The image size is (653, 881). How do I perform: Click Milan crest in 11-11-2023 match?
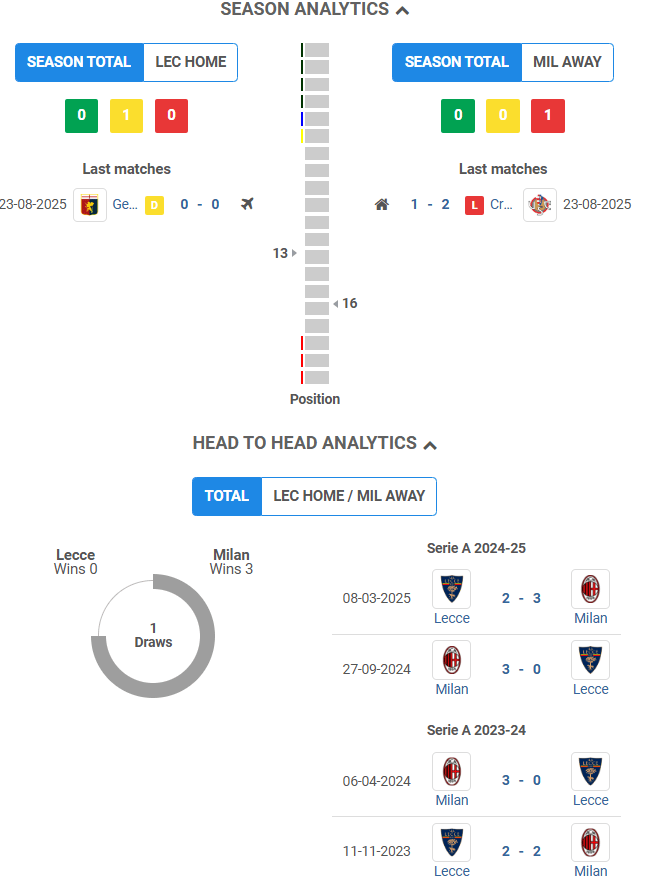click(590, 842)
